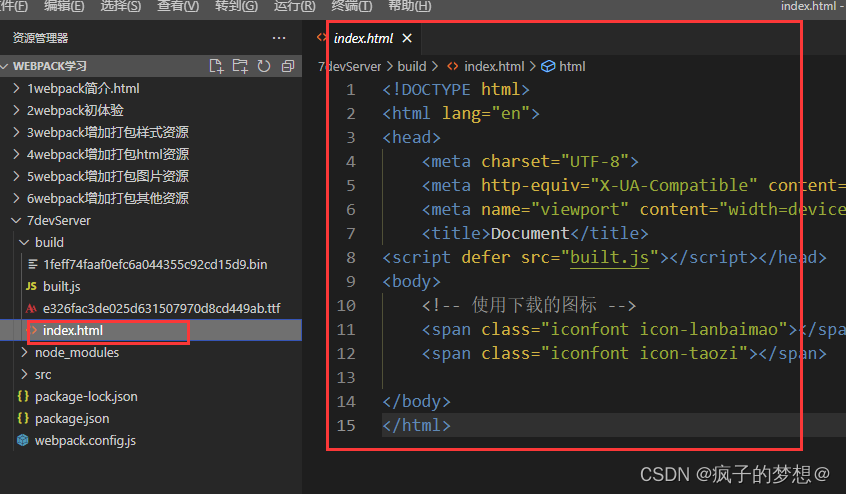The height and width of the screenshot is (494, 846).
Task: Follow the built.js link in script tag
Action: (609, 257)
